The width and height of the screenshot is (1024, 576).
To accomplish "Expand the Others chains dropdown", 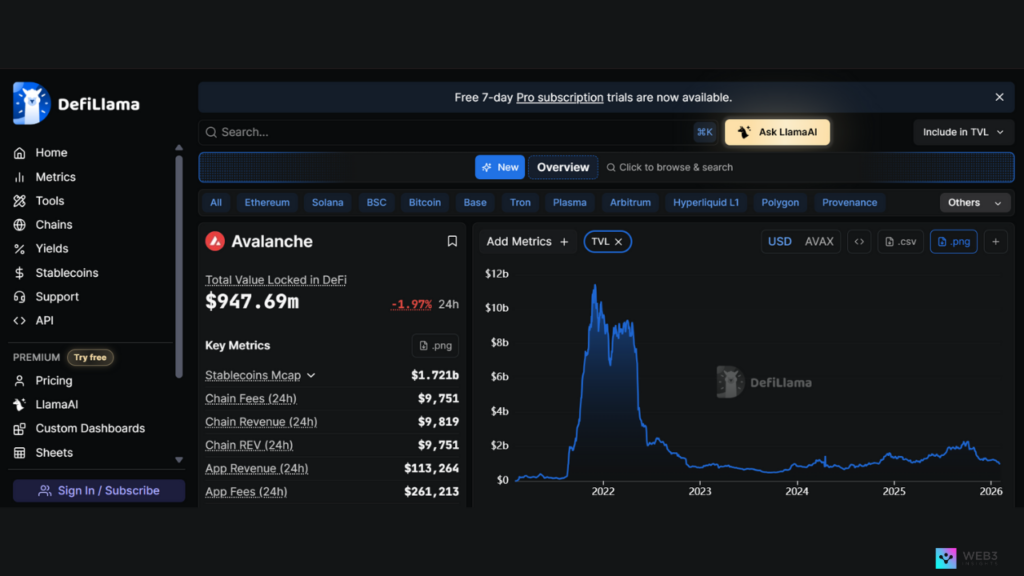I will tap(974, 202).
